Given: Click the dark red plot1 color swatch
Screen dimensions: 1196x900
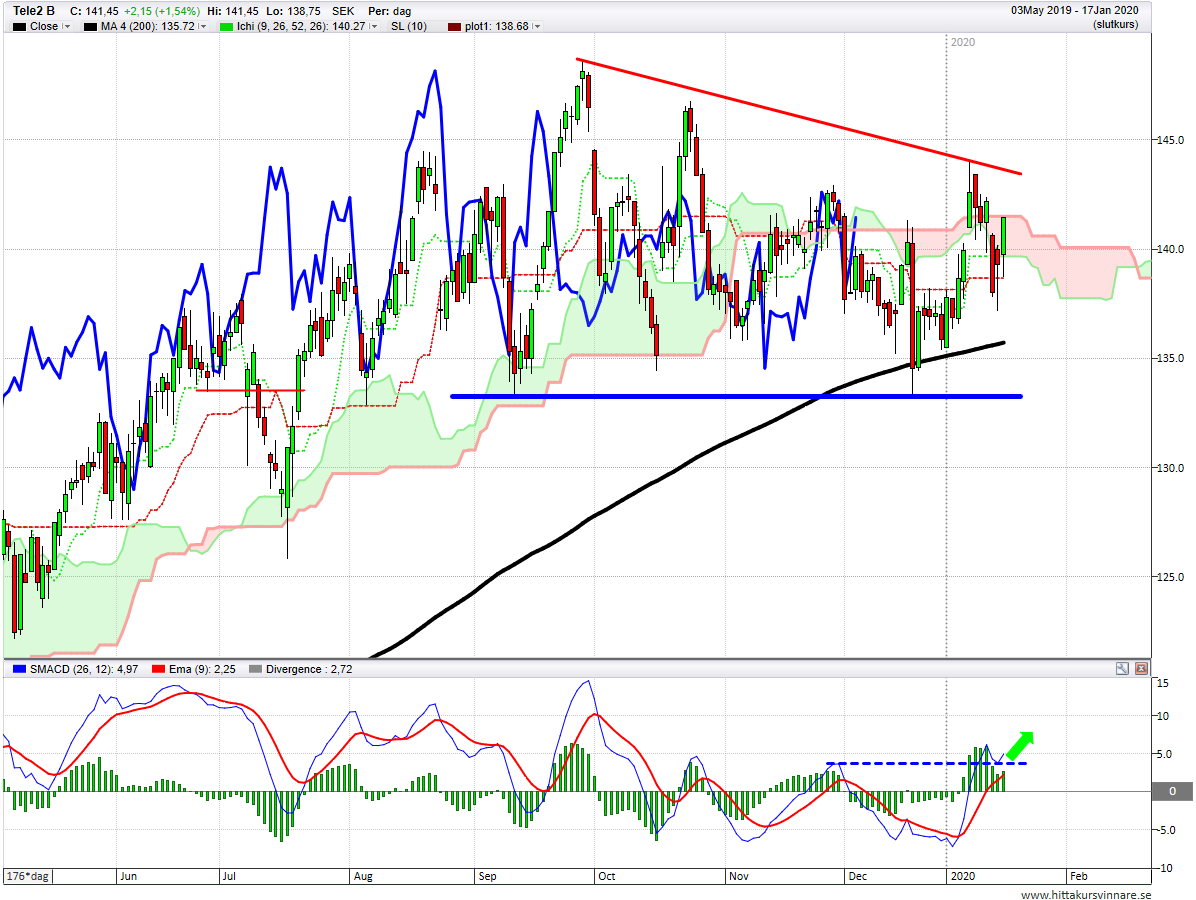Looking at the screenshot, I should click(x=454, y=27).
